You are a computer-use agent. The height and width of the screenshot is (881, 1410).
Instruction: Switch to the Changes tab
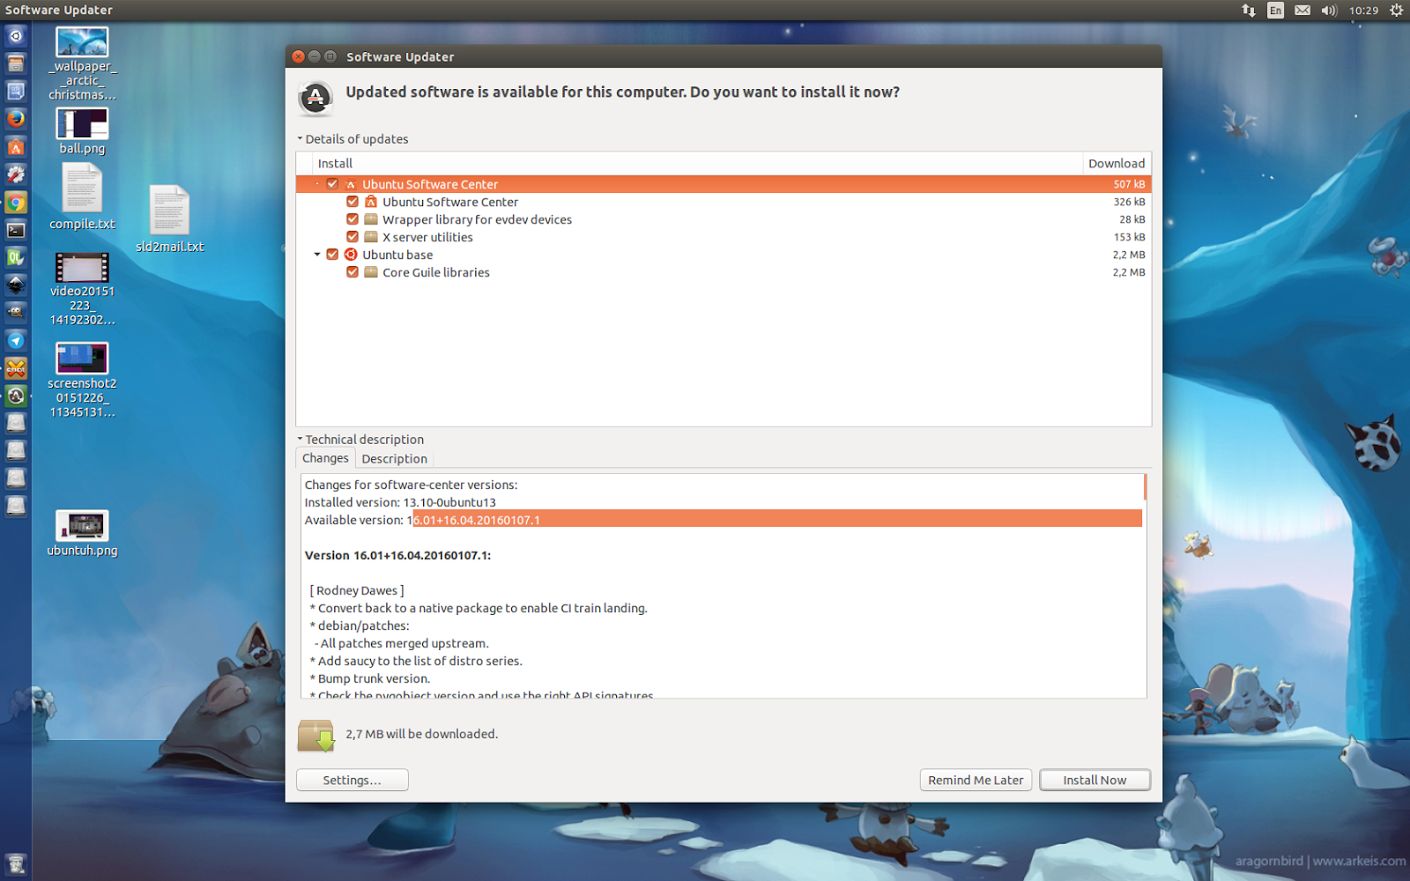coord(325,458)
